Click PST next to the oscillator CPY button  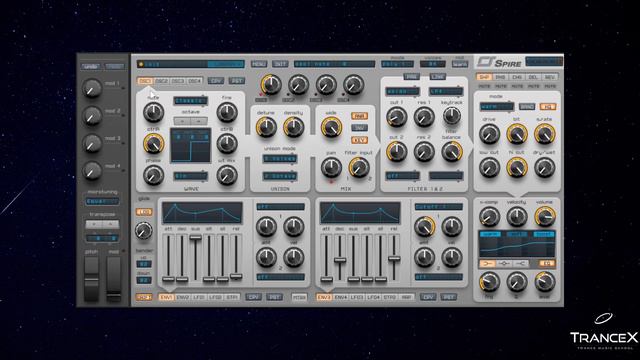pos(236,81)
